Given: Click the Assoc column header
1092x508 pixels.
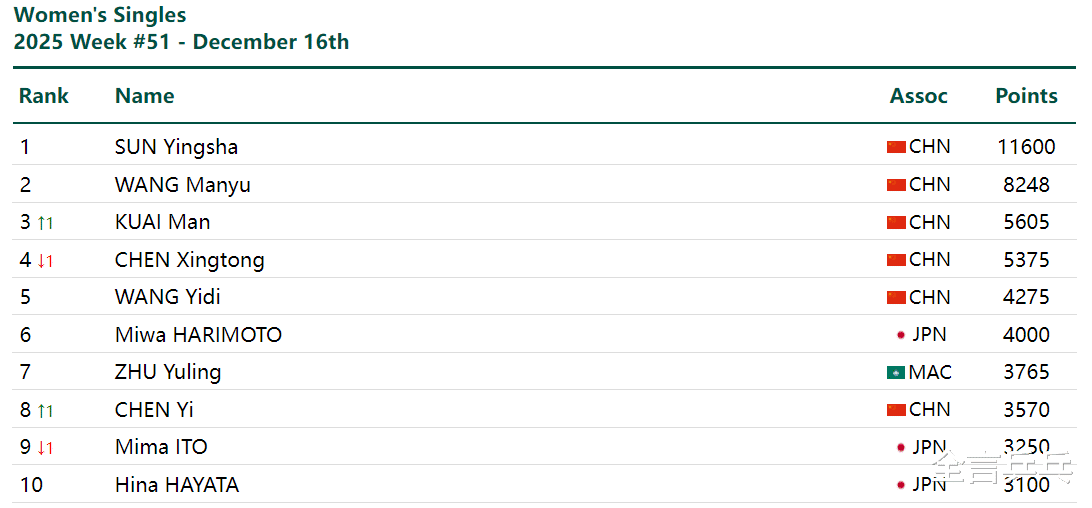Looking at the screenshot, I should (918, 96).
